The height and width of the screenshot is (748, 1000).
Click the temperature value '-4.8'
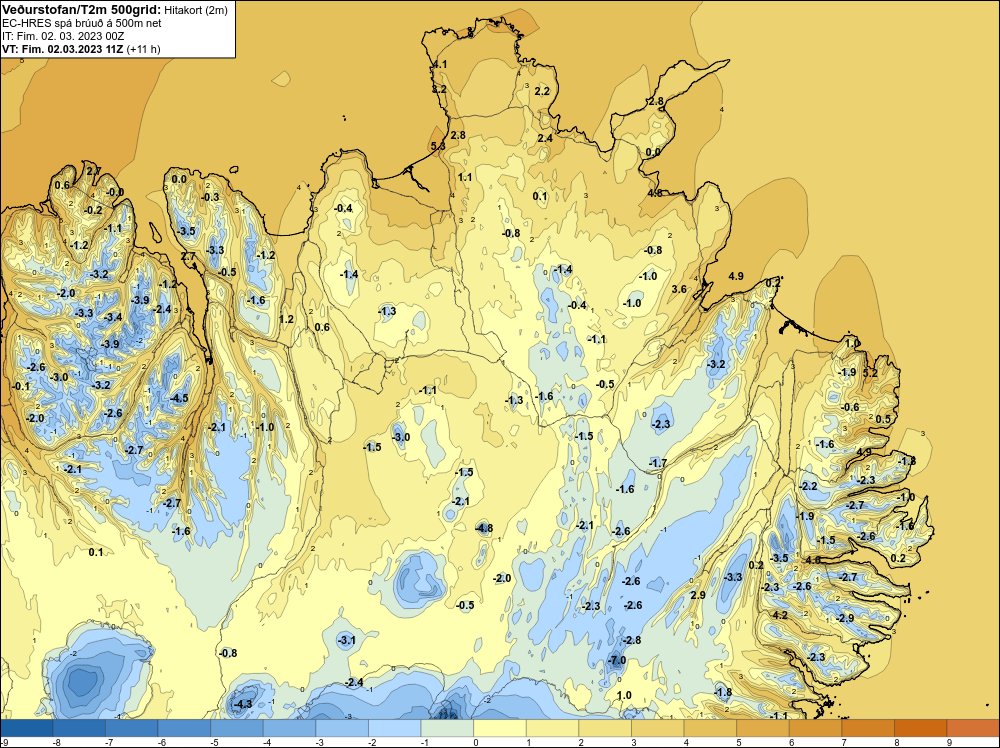point(484,528)
